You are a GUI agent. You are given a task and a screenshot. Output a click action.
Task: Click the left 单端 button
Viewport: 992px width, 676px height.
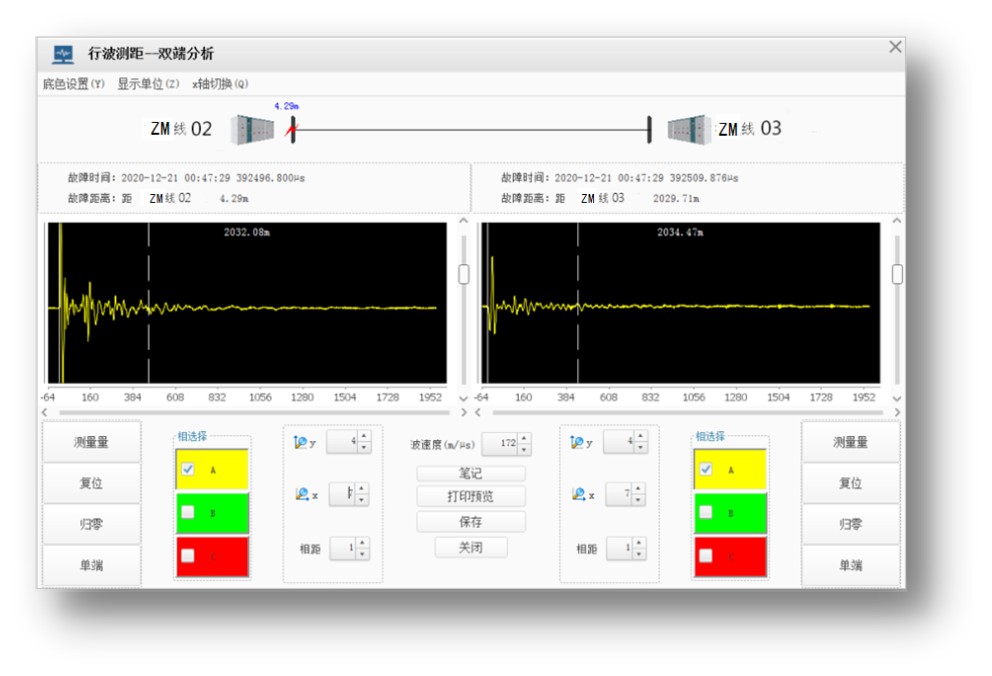(91, 565)
